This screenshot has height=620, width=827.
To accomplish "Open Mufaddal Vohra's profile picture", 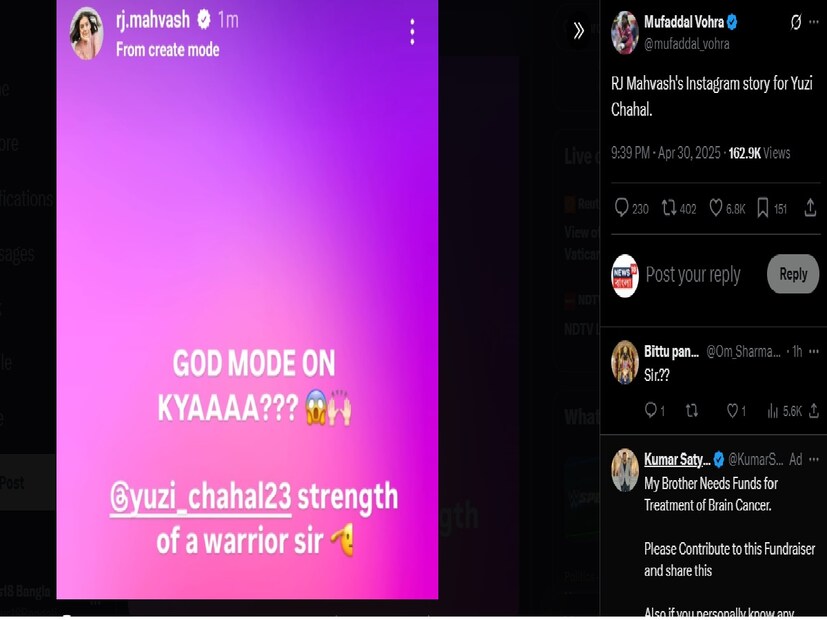I will [624, 33].
